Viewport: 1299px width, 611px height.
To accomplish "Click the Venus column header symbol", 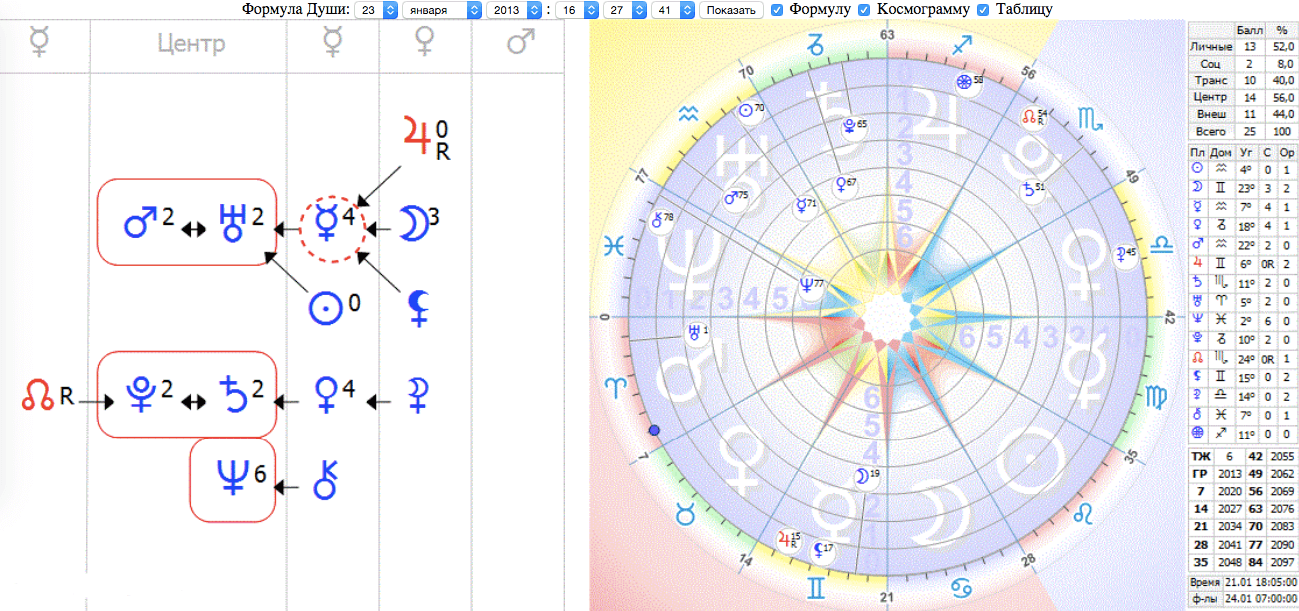I will [425, 44].
